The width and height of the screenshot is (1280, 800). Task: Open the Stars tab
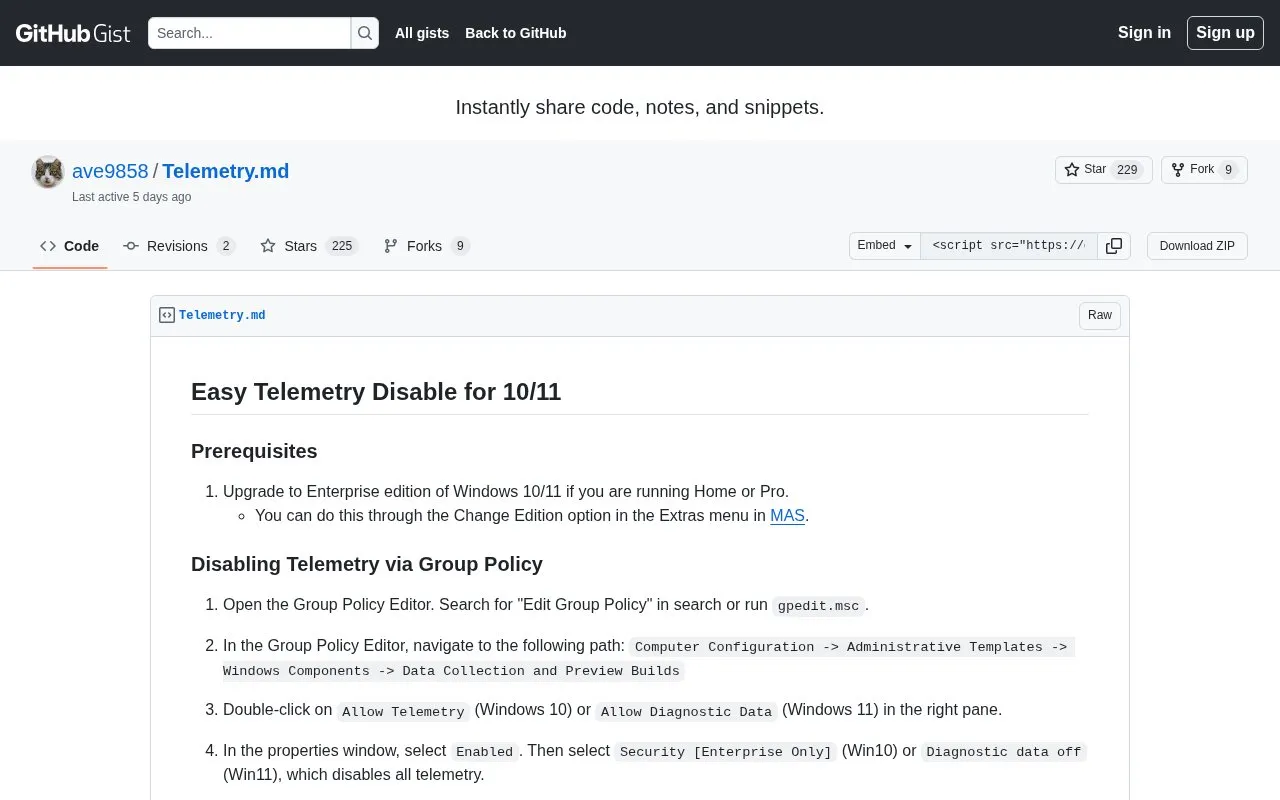[x=309, y=246]
